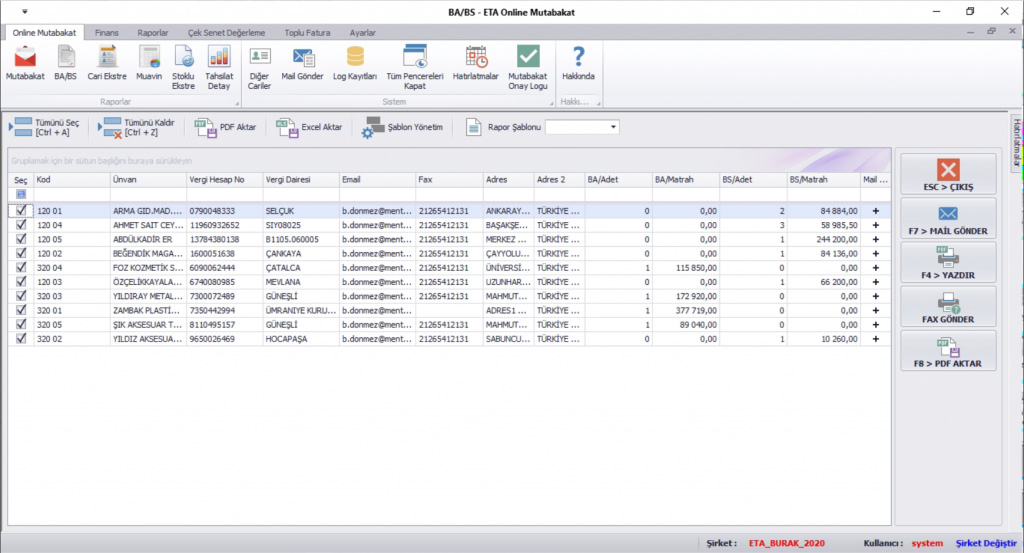Export with PDF Aktar toolbar button
The height and width of the screenshot is (553, 1024).
pos(226,127)
